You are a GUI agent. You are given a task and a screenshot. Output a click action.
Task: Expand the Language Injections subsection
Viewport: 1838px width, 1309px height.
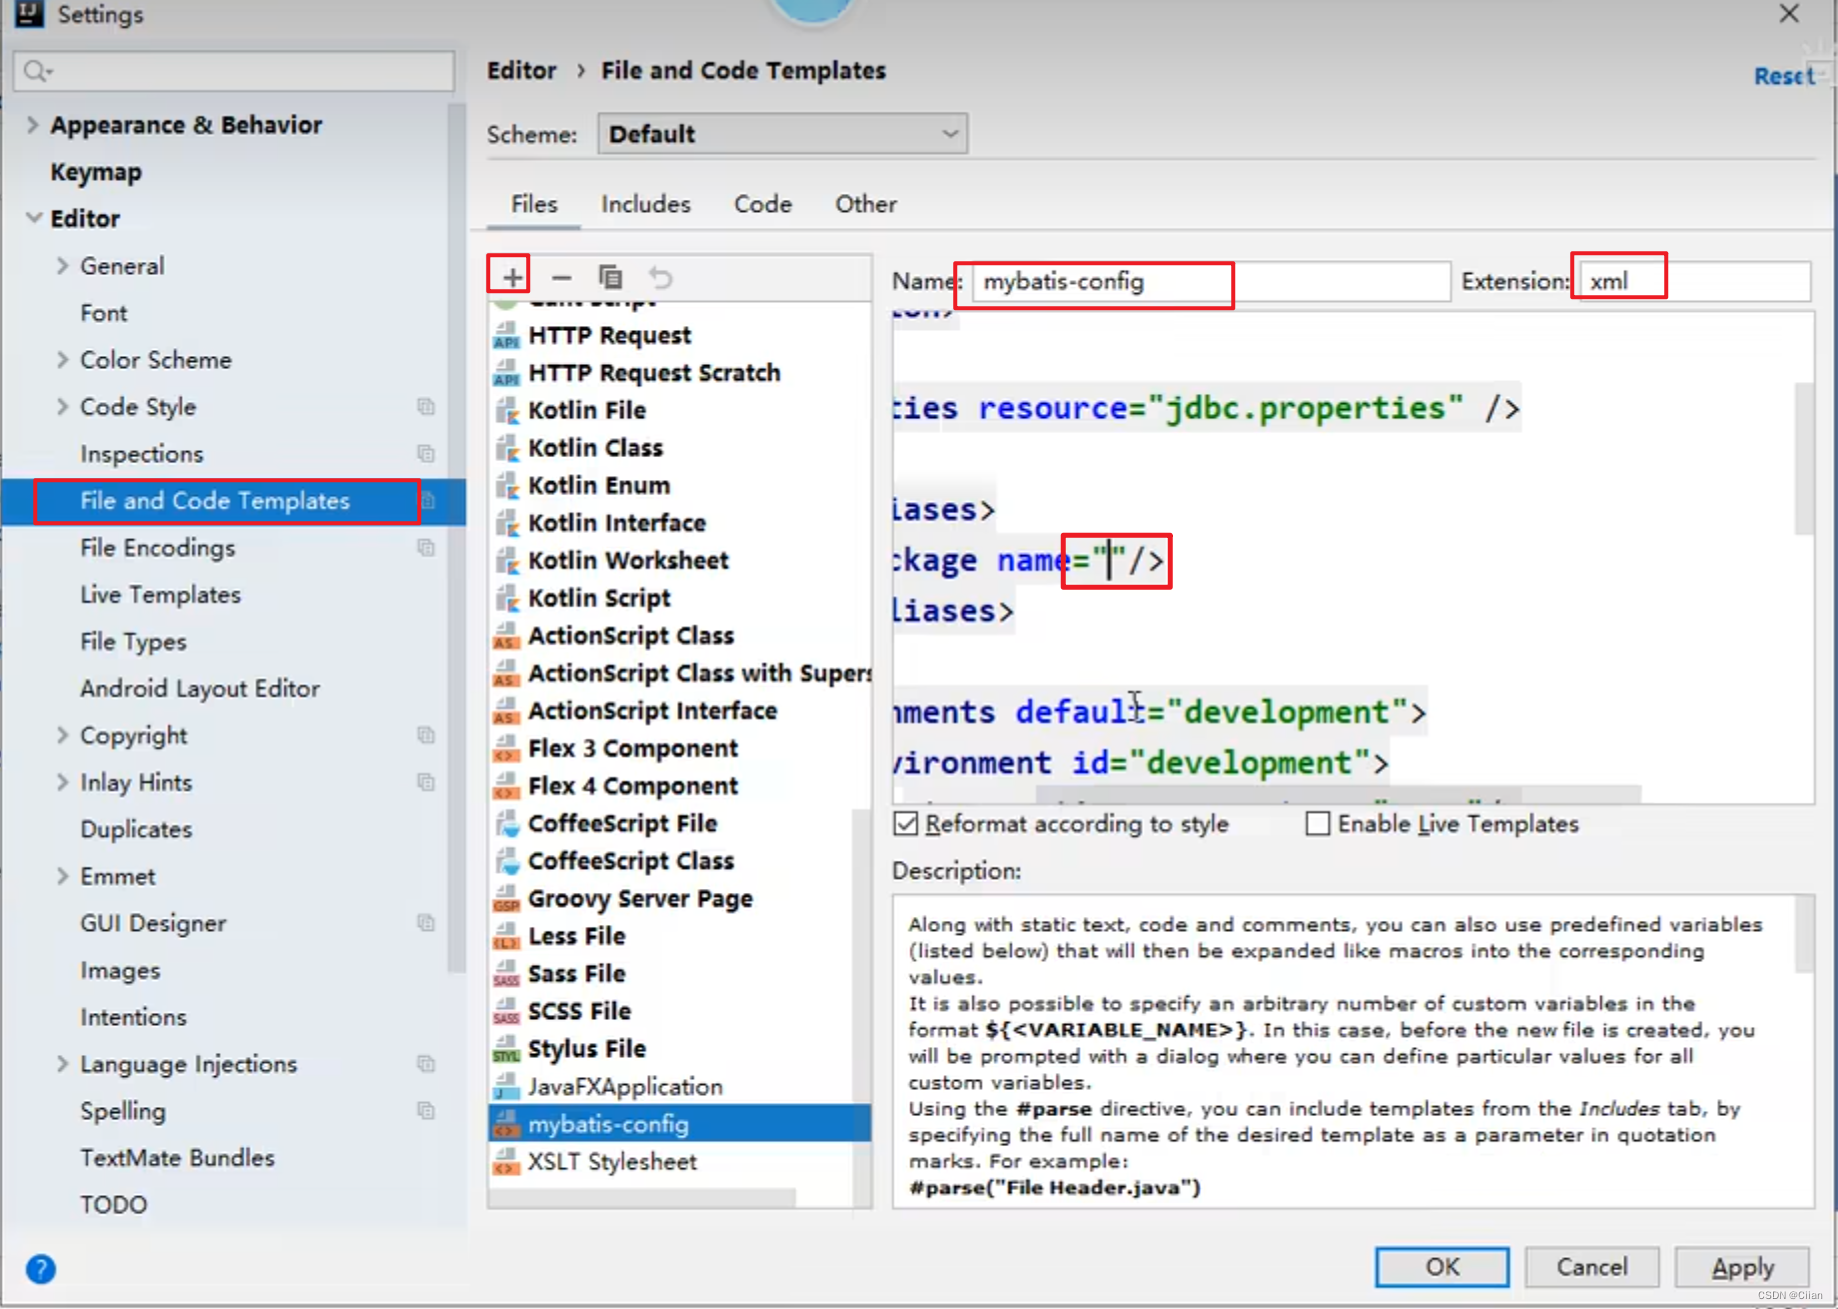point(62,1064)
